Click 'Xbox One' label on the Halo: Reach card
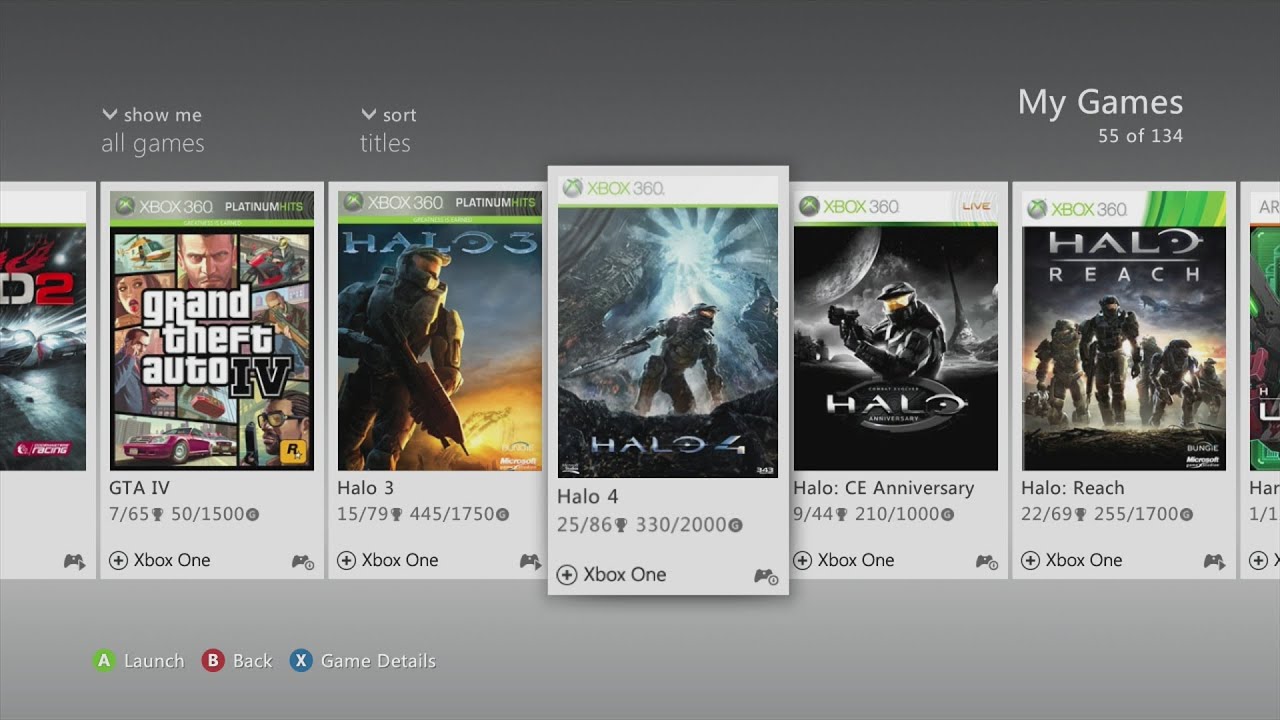Viewport: 1280px width, 720px height. tap(1084, 560)
